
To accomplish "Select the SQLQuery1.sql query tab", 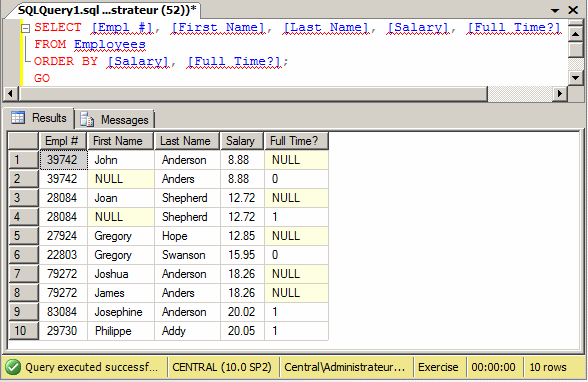I will click(107, 10).
